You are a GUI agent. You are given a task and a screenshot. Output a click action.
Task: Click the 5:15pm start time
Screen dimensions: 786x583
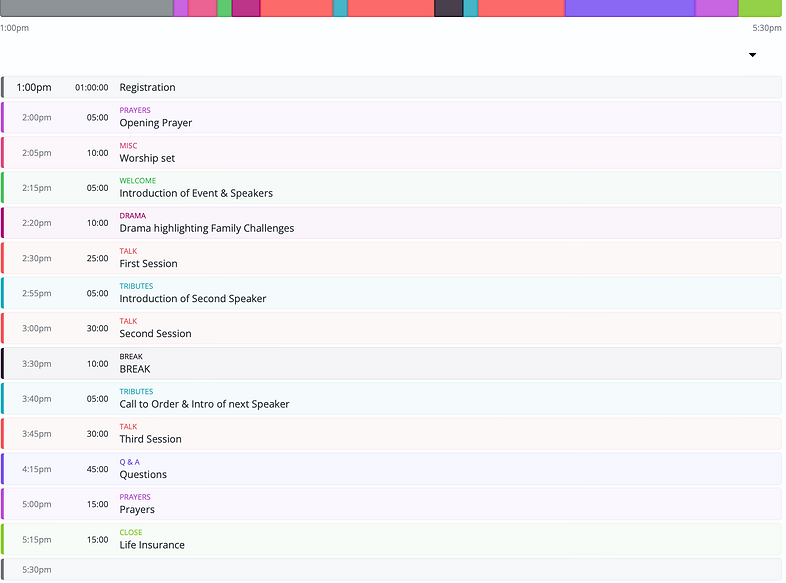pyautogui.click(x=37, y=540)
